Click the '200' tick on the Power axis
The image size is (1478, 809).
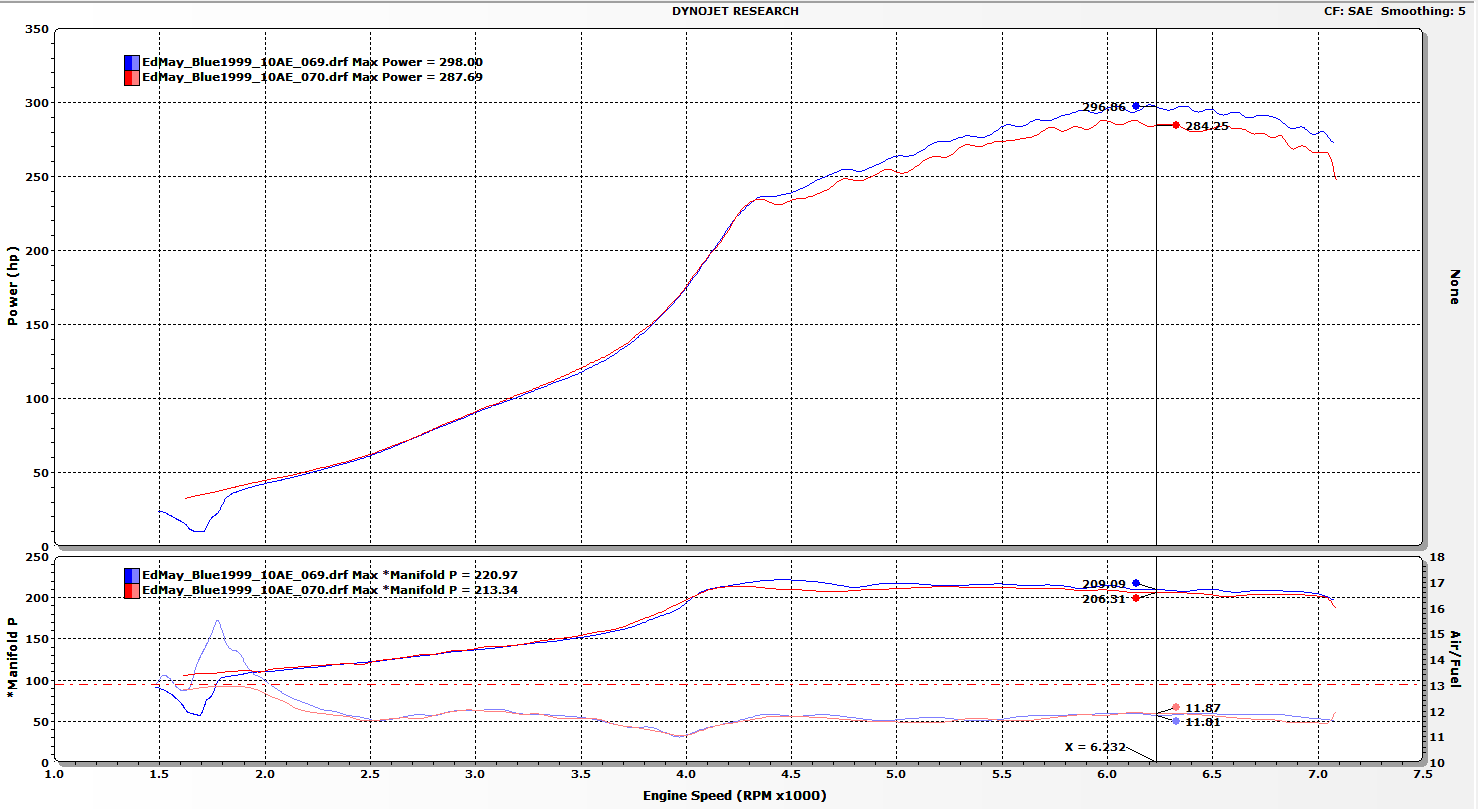click(38, 251)
